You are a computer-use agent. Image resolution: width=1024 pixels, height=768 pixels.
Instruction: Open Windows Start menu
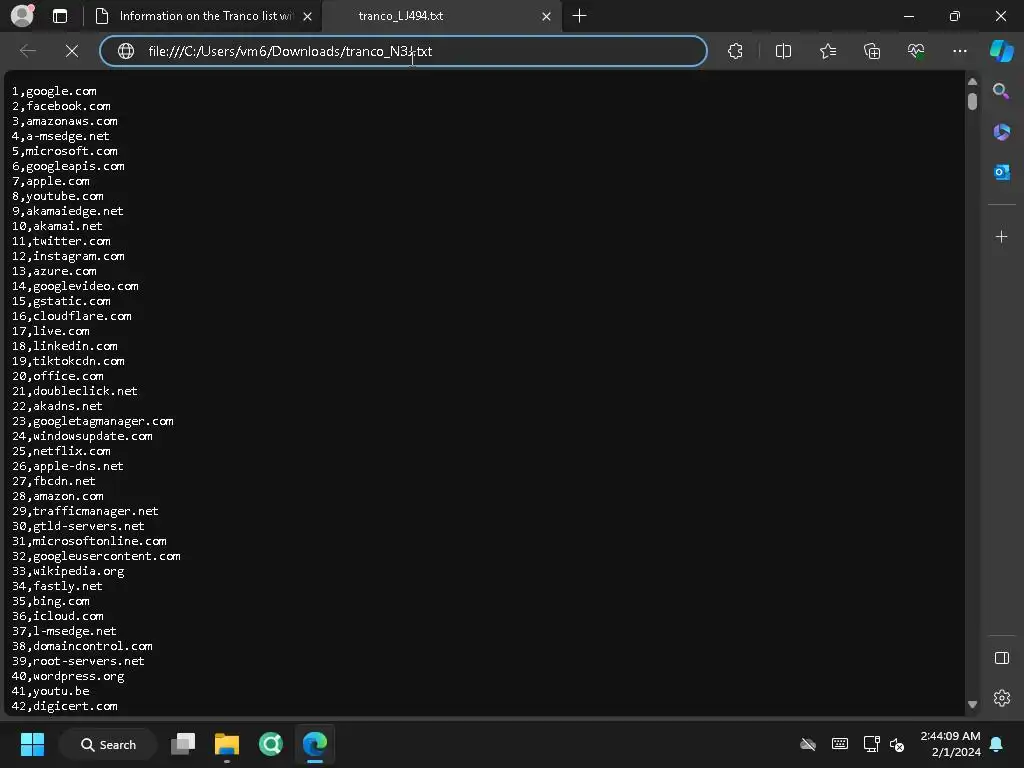pos(32,744)
